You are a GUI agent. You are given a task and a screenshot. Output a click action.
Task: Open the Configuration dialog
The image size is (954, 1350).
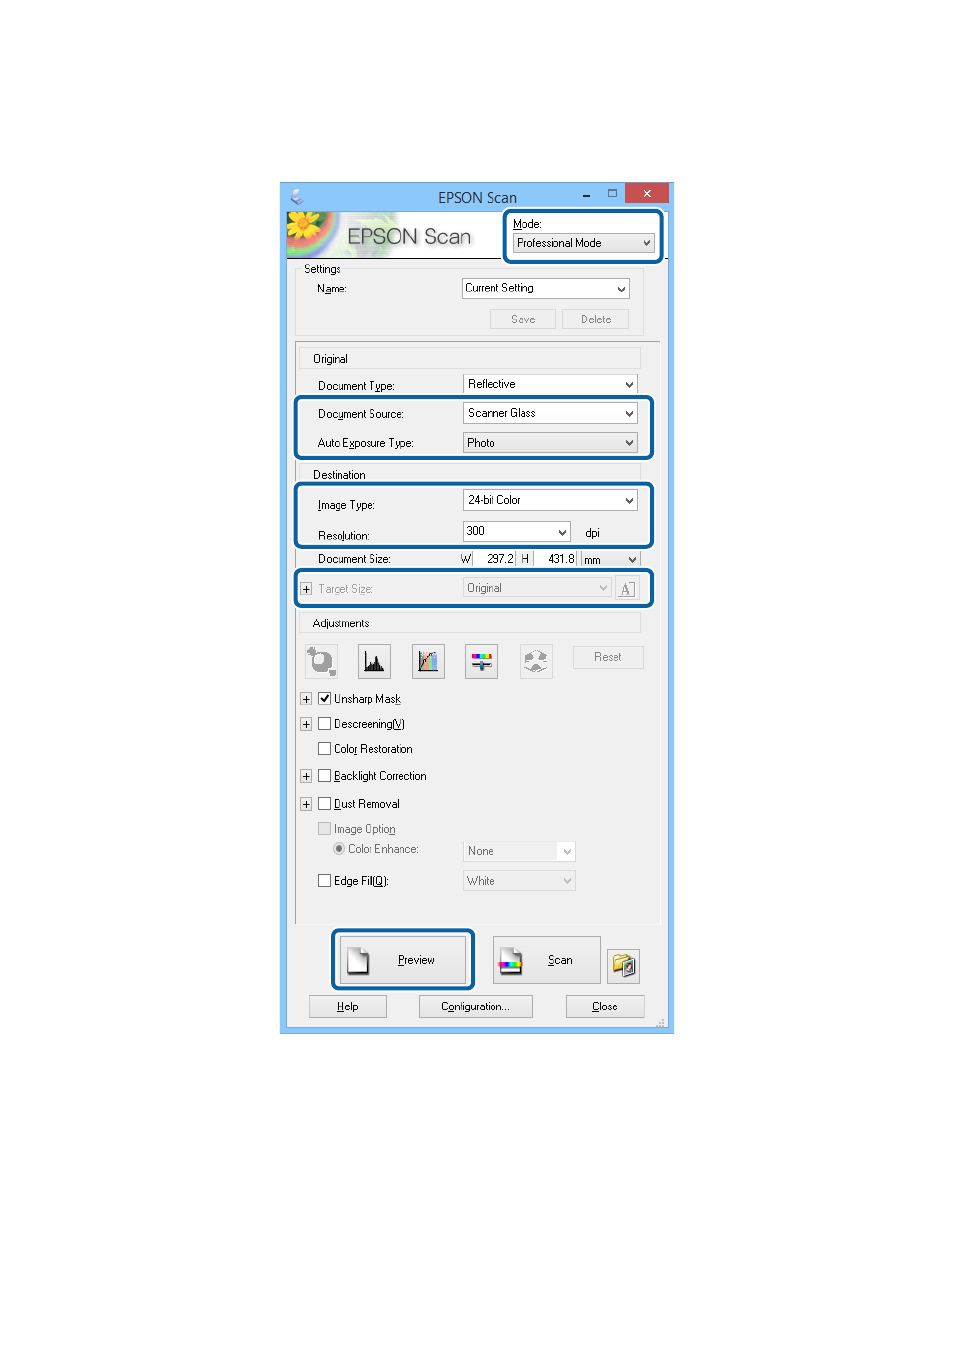[476, 1006]
